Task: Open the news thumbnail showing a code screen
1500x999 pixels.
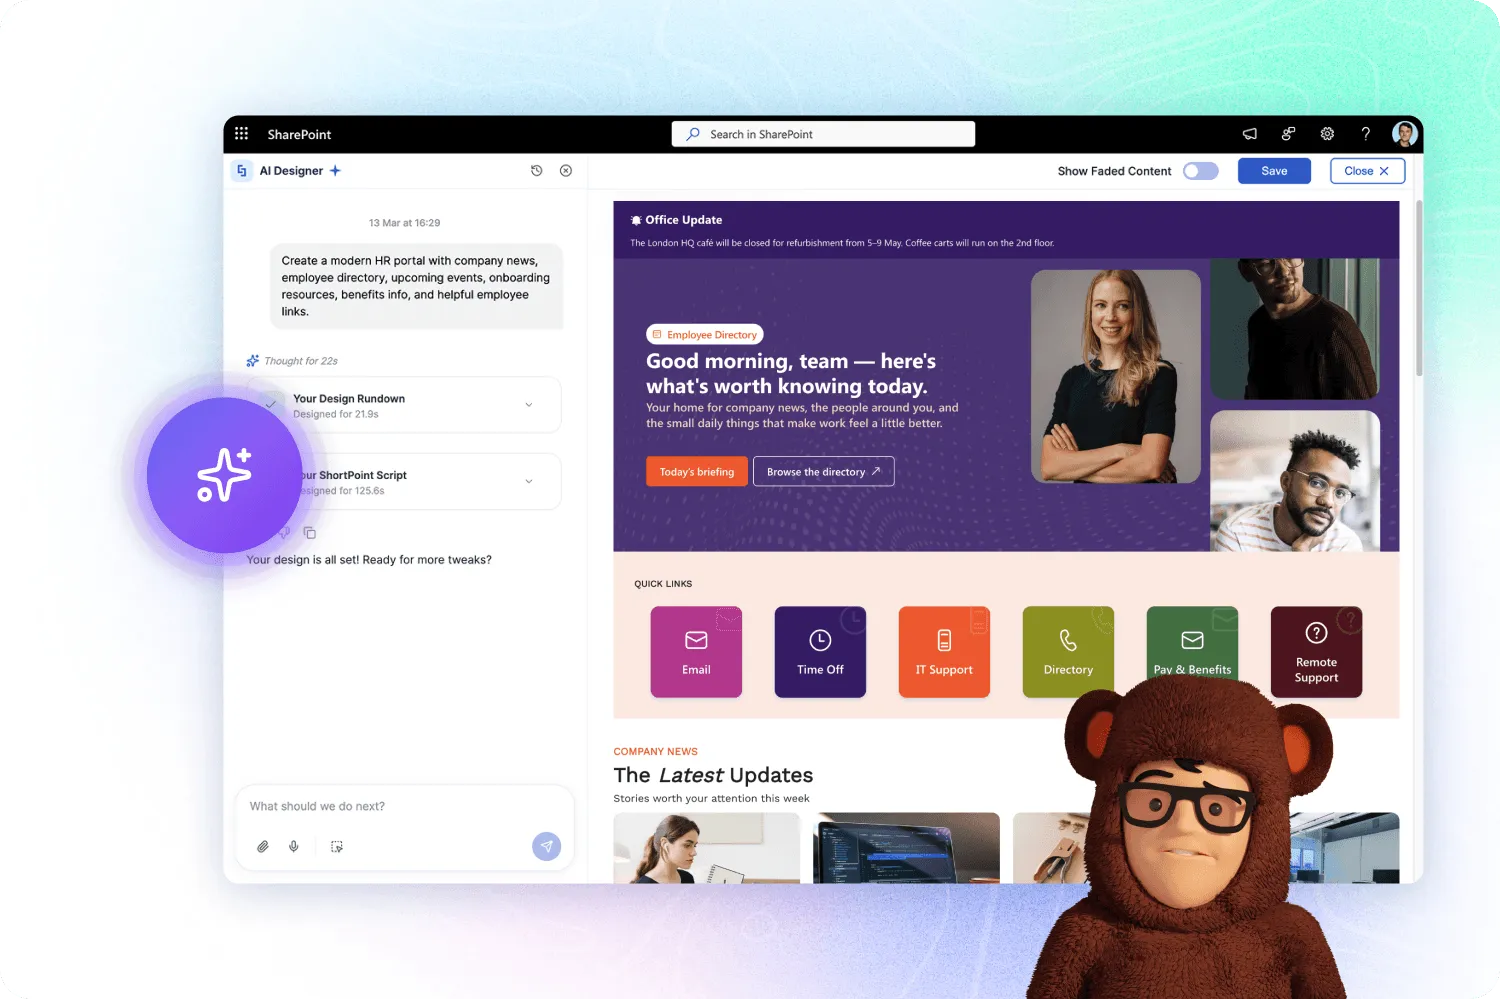Action: pos(906,848)
